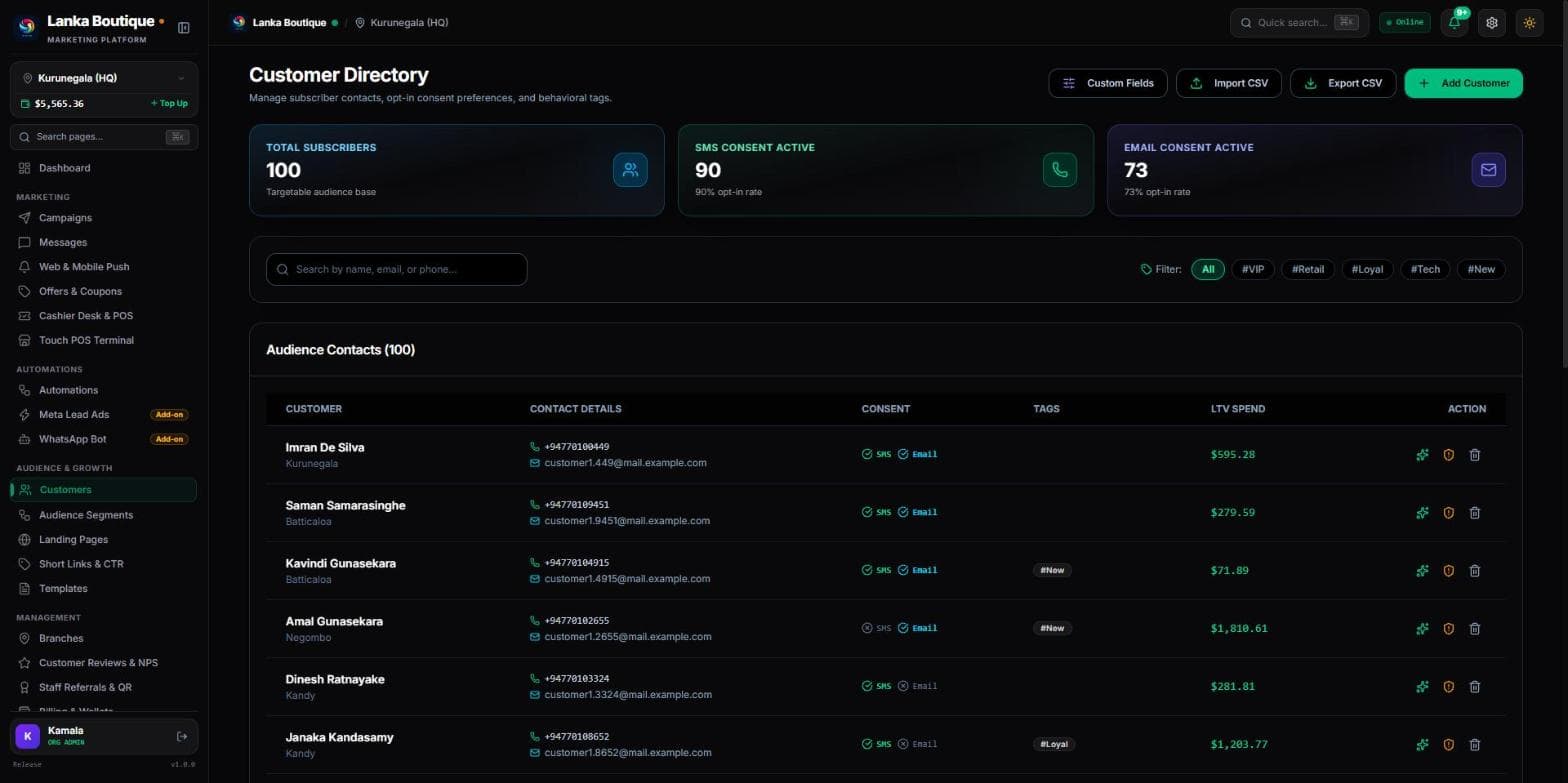Image resolution: width=1568 pixels, height=783 pixels.
Task: Expand the Kurunegala (HQ) branch selector
Action: (x=104, y=78)
